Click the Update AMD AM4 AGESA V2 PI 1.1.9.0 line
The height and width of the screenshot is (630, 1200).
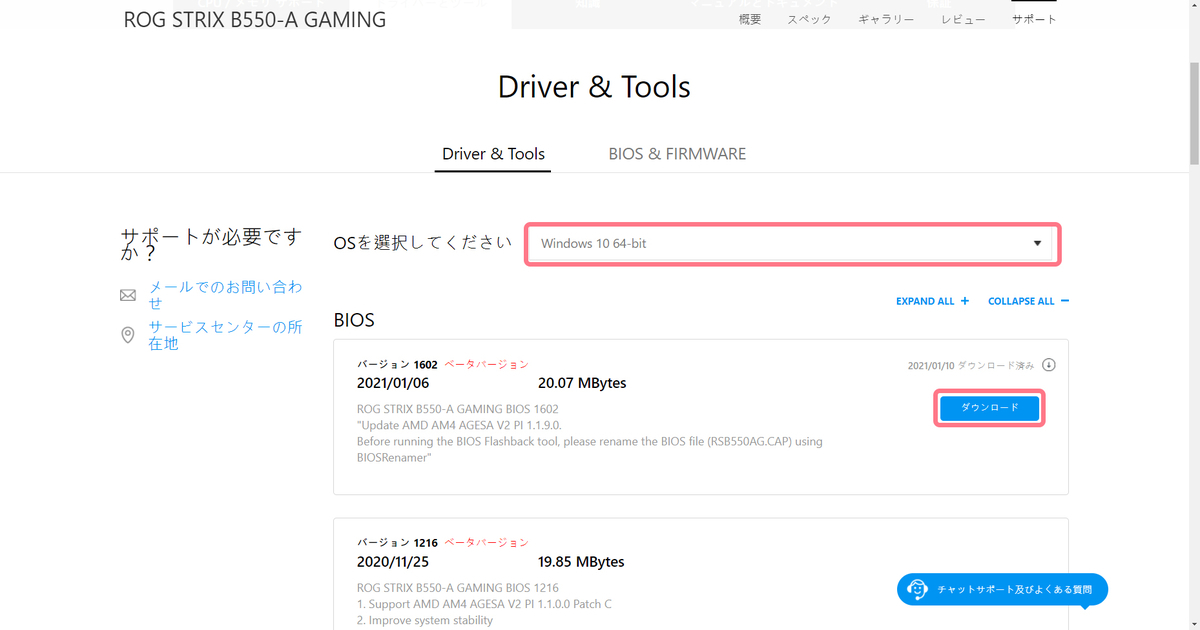point(461,425)
